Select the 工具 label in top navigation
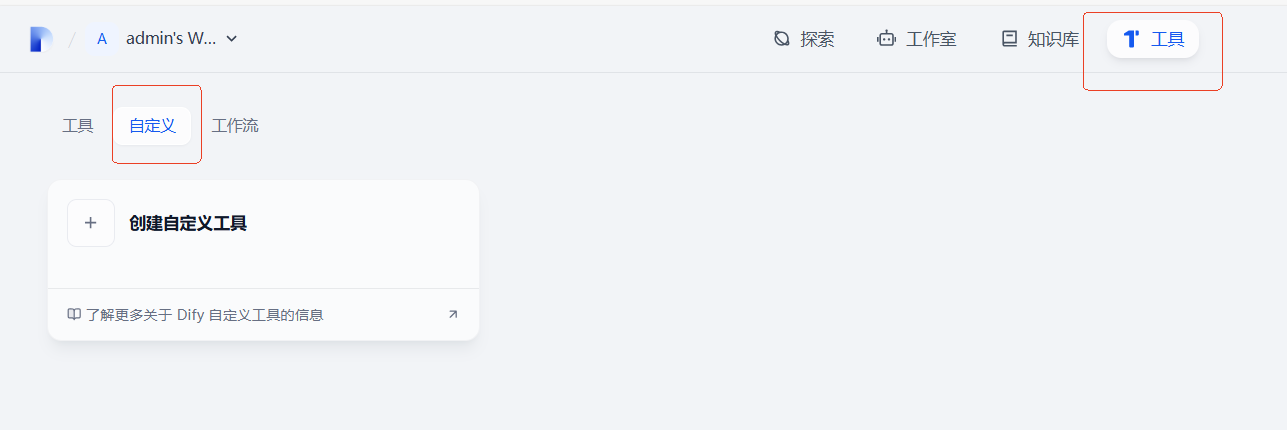 click(x=1167, y=39)
